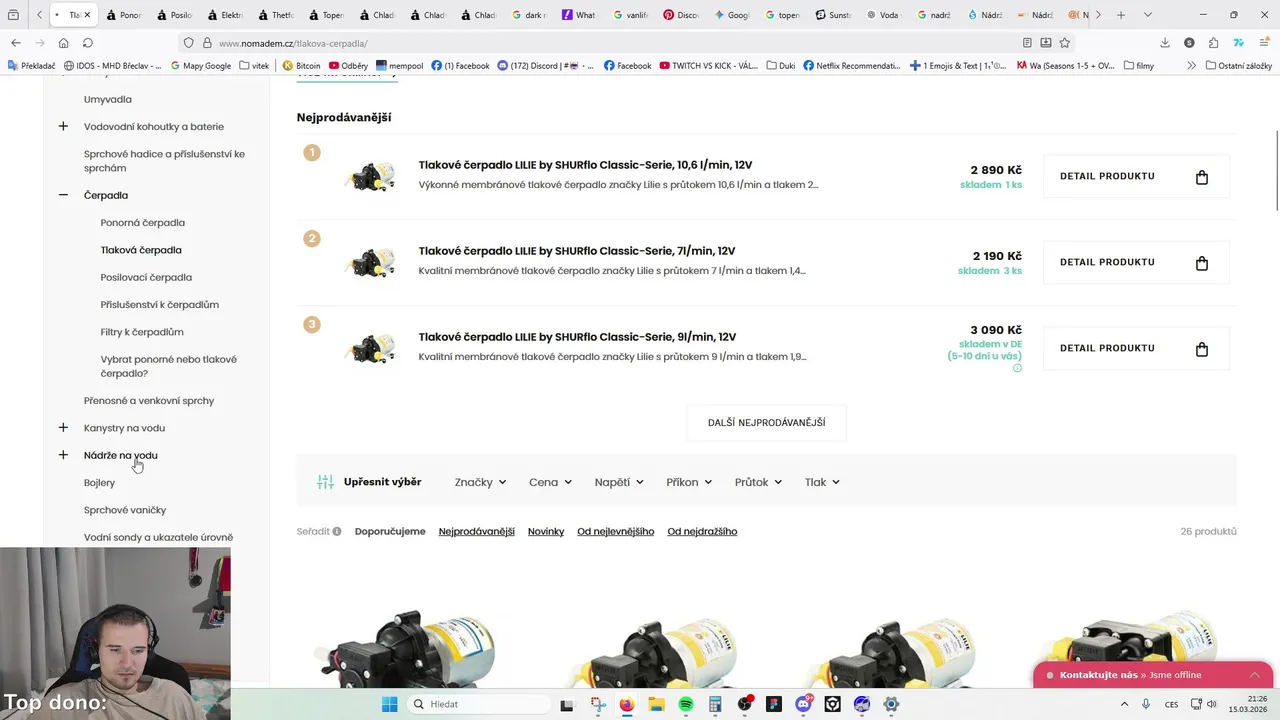1280x720 pixels.
Task: Expand Vodovodní kohoutky a baterie category
Action: (x=63, y=126)
